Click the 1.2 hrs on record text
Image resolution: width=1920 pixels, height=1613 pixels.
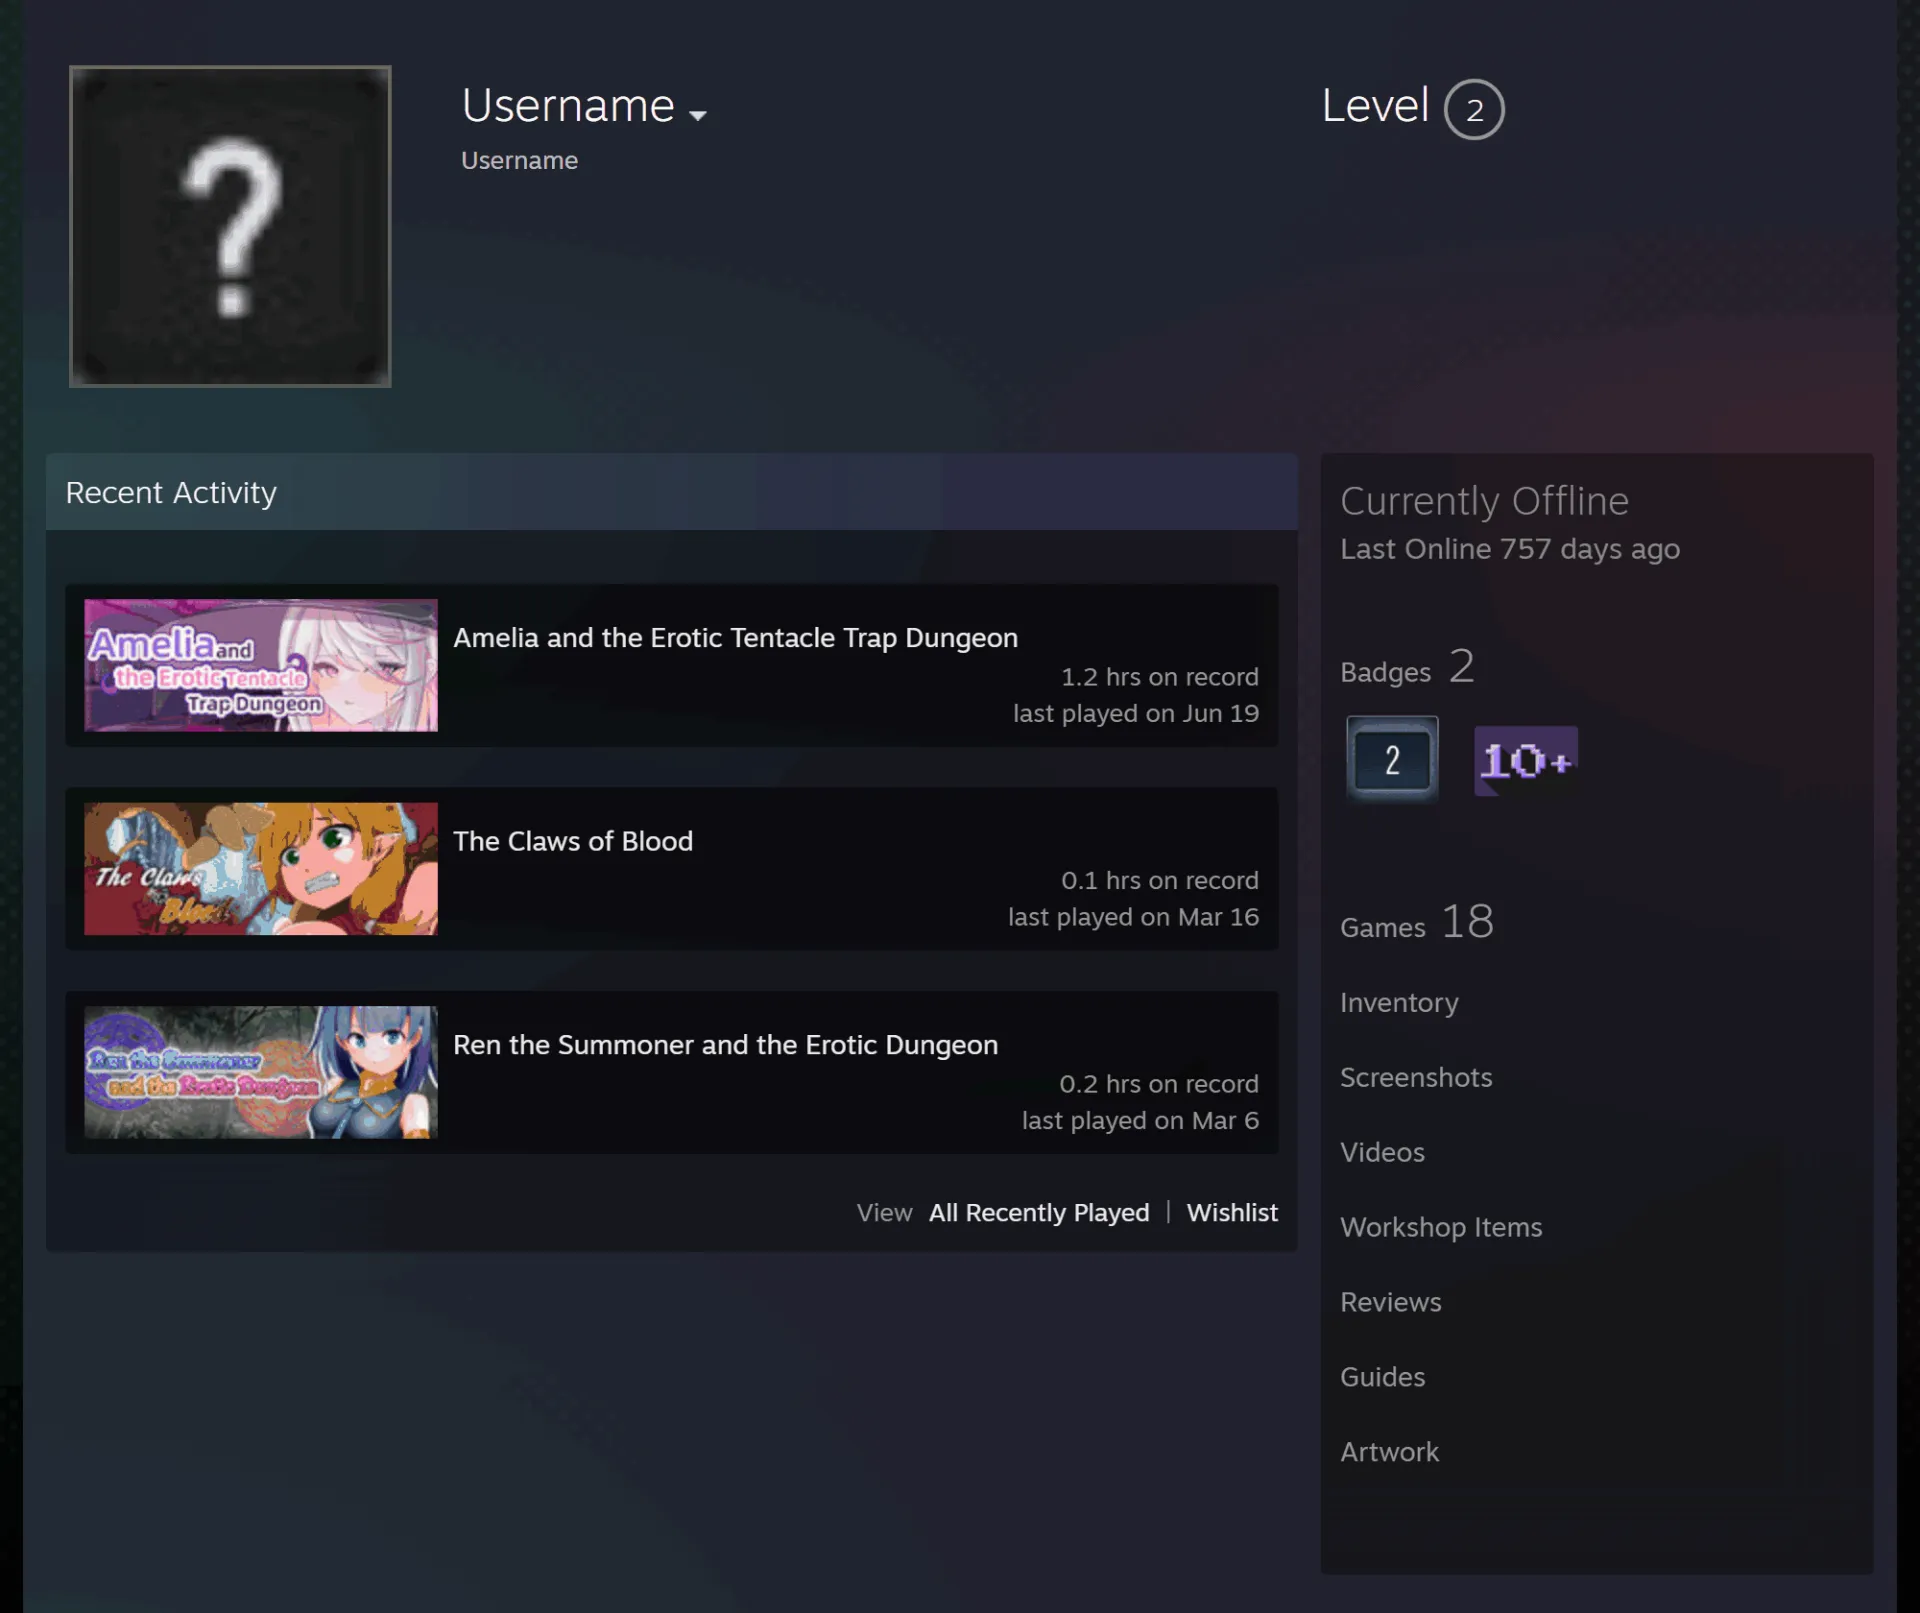click(x=1159, y=677)
